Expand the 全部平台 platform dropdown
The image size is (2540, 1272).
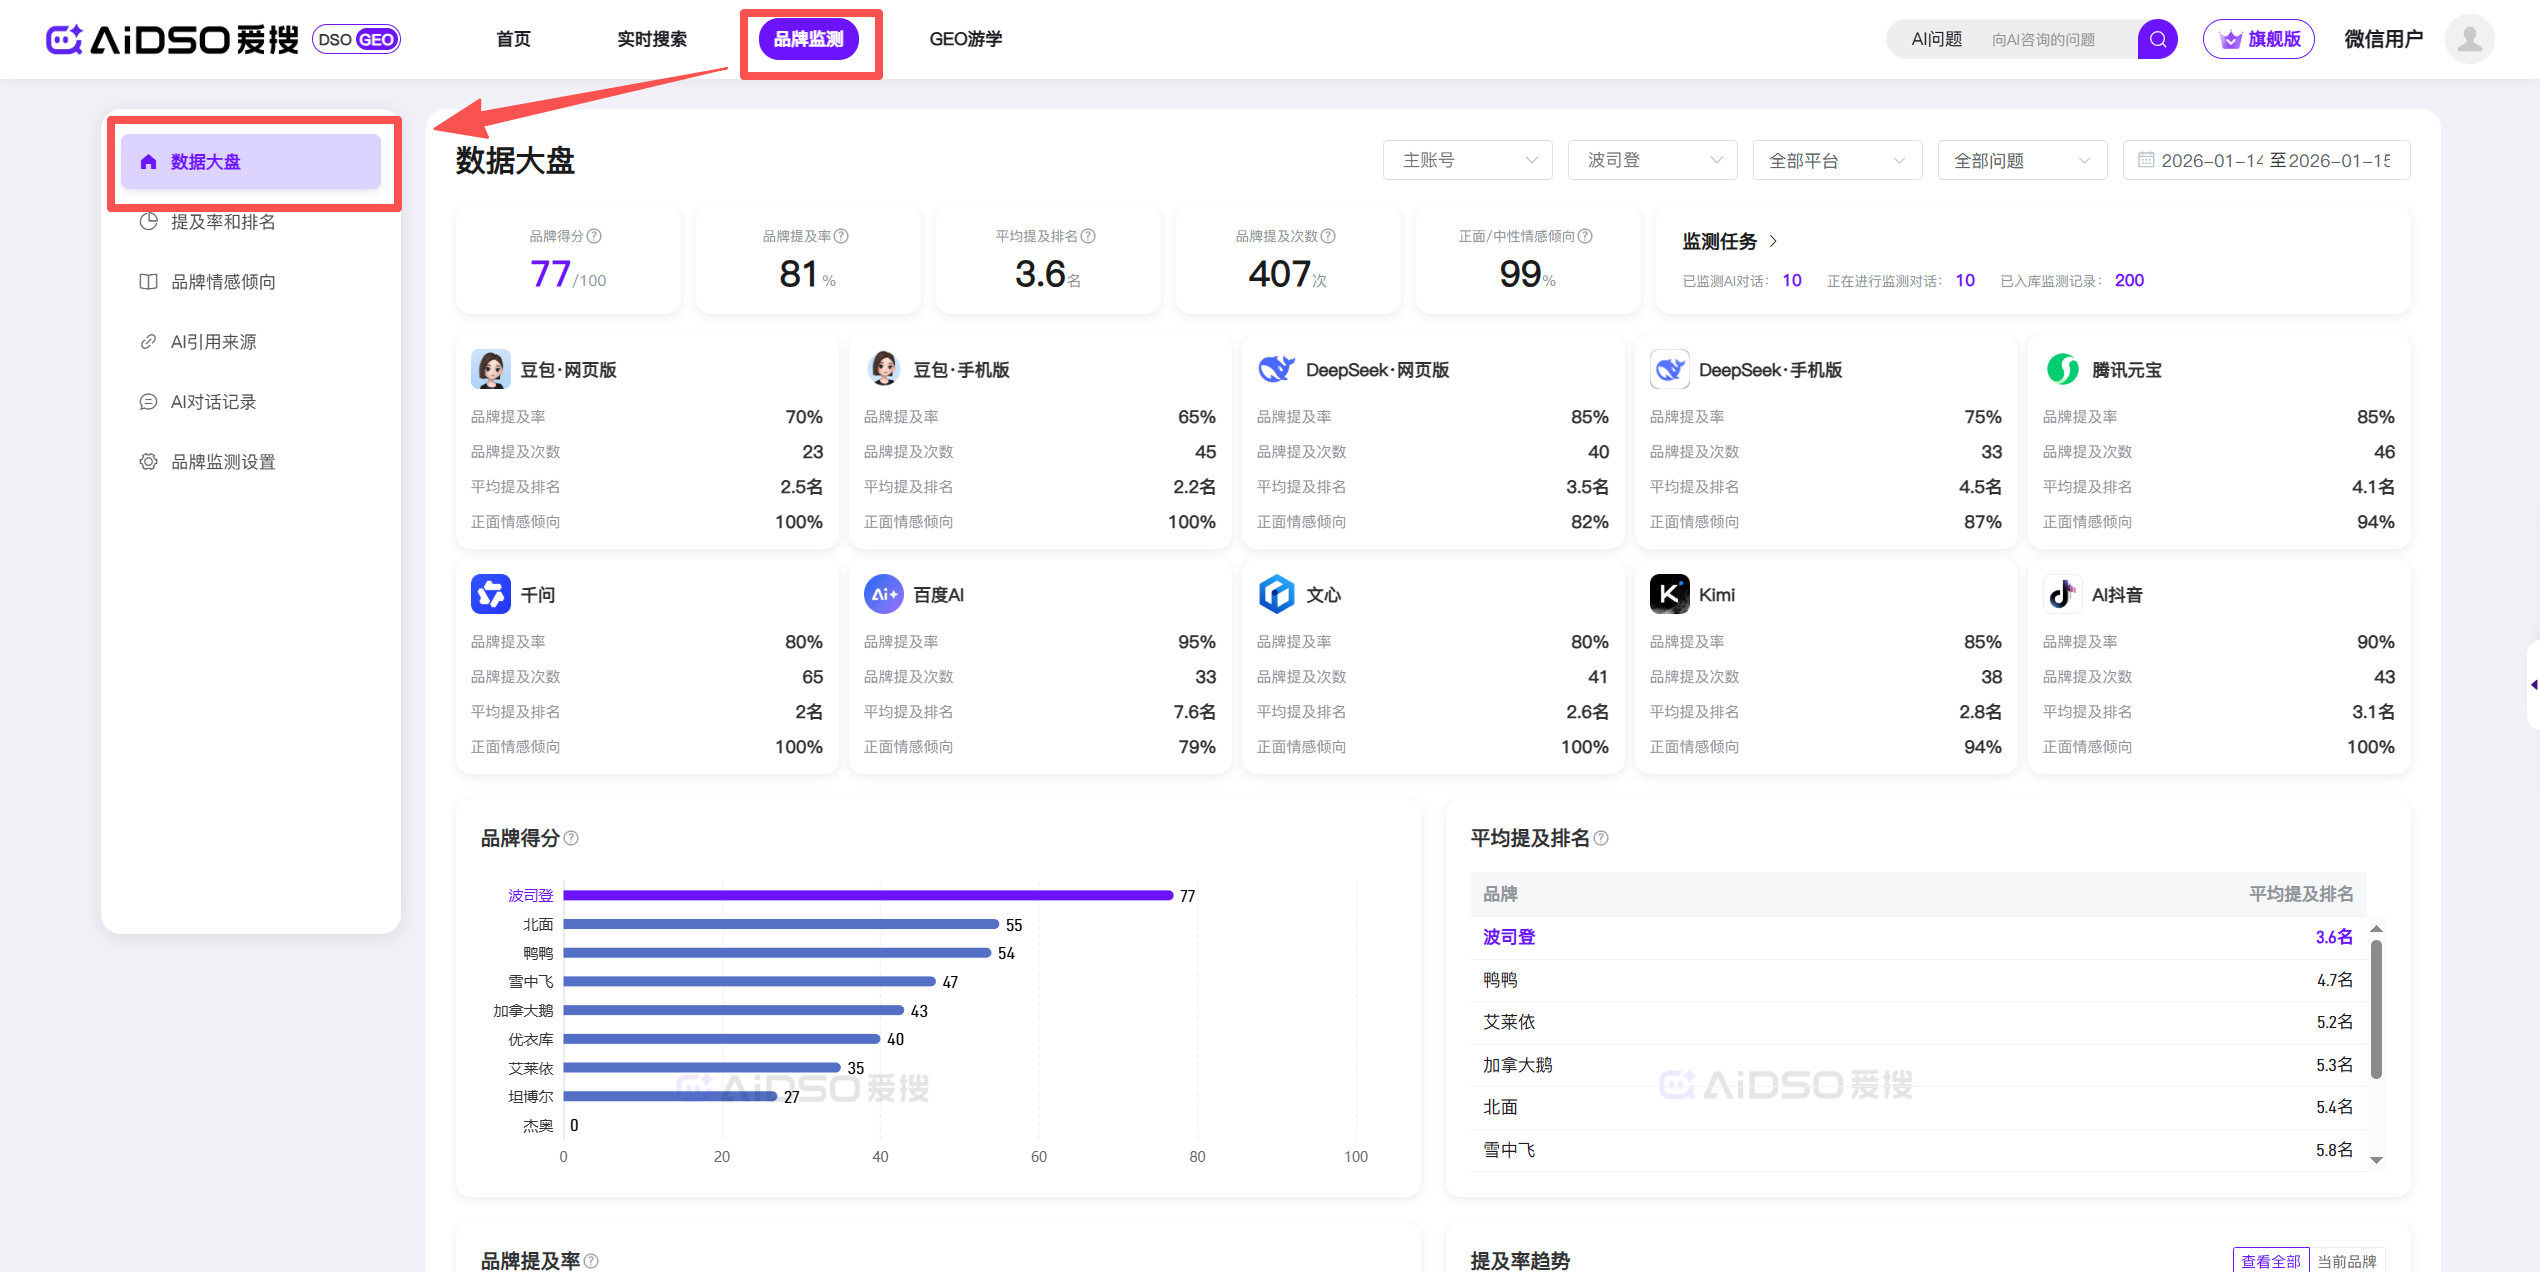click(1836, 160)
